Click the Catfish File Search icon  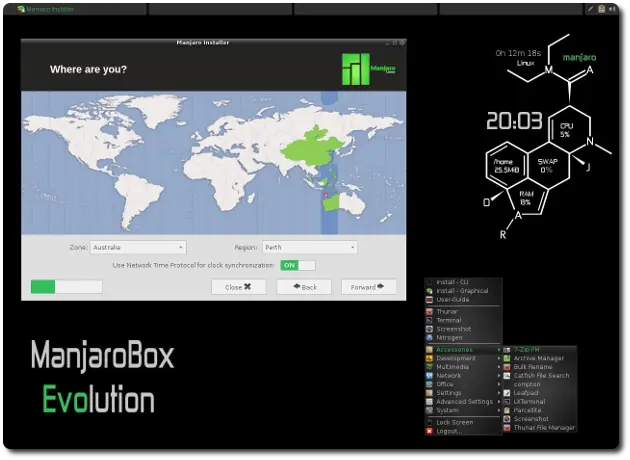507,376
